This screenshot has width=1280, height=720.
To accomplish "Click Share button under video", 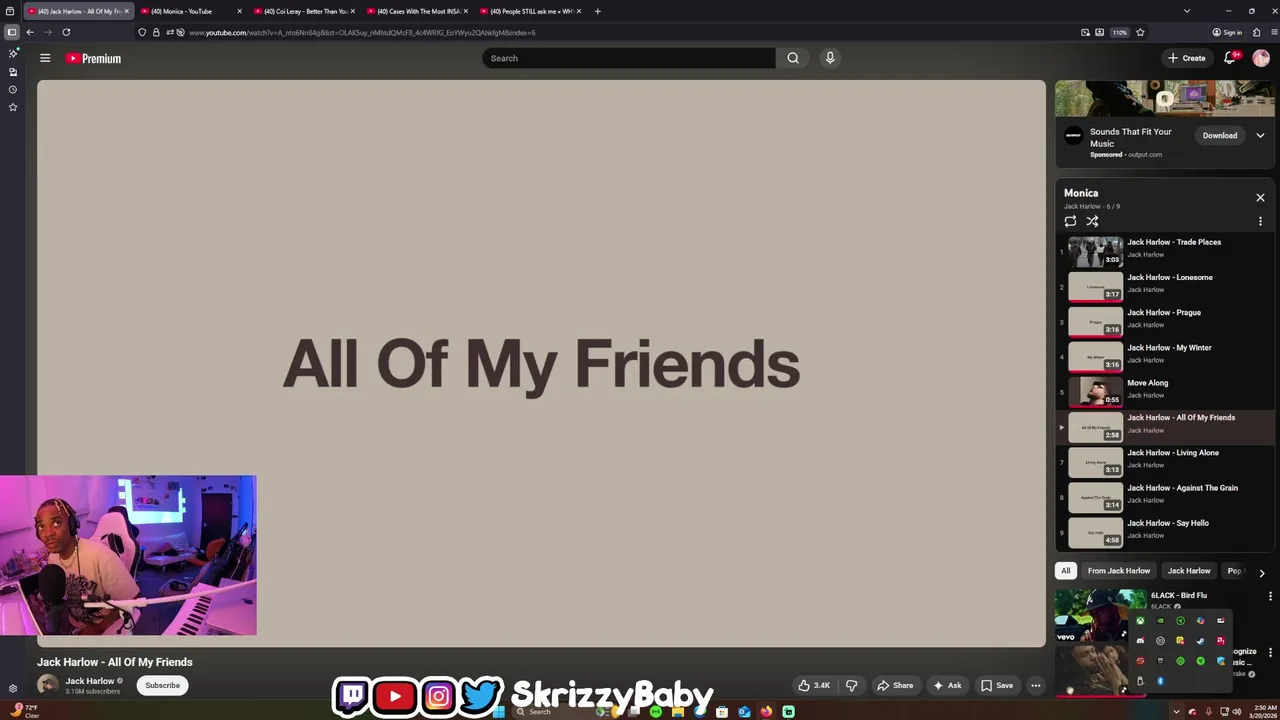I will pyautogui.click(x=895, y=685).
